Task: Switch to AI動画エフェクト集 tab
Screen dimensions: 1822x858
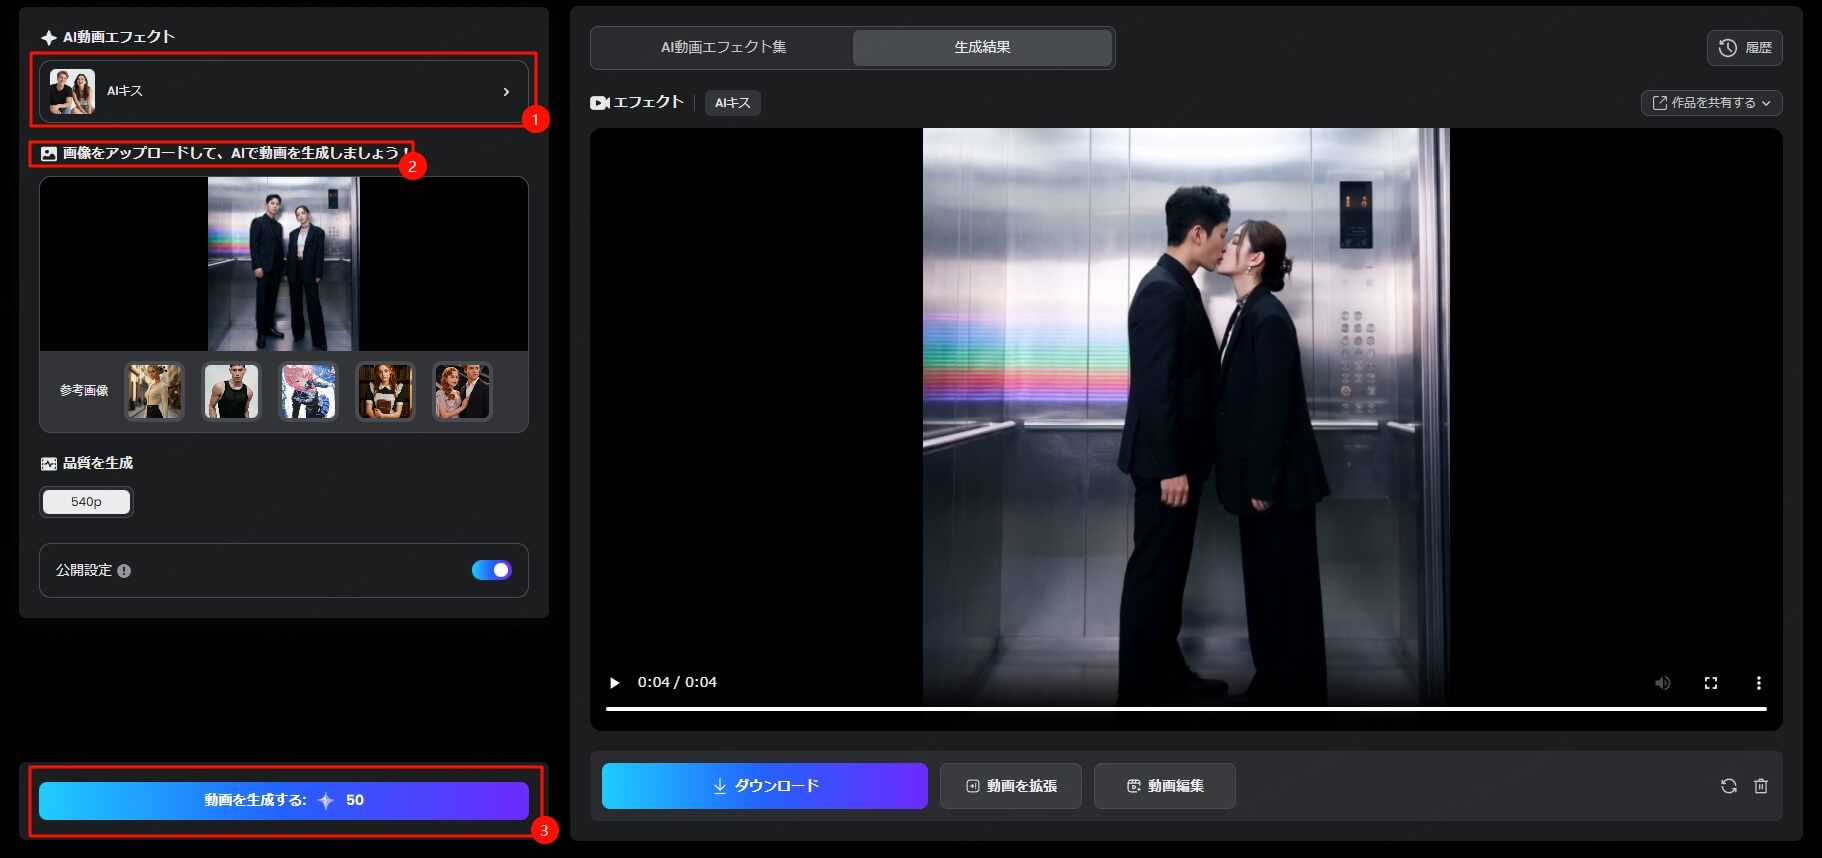Action: click(723, 47)
